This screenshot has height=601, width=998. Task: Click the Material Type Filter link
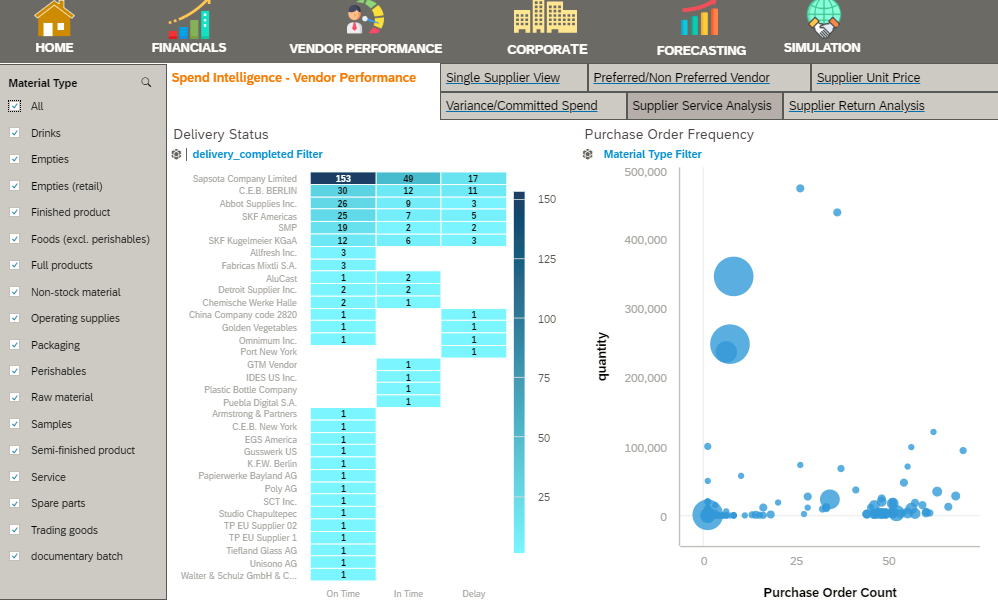(652, 154)
